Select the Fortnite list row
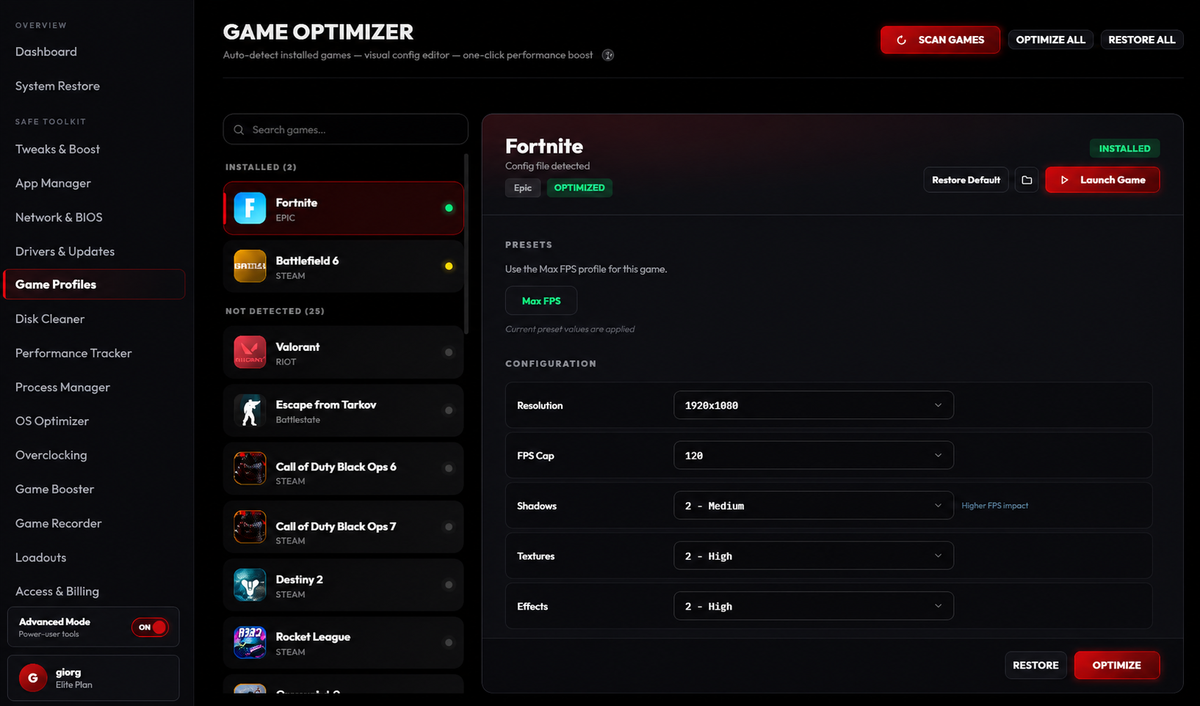The image size is (1200, 706). 344,208
